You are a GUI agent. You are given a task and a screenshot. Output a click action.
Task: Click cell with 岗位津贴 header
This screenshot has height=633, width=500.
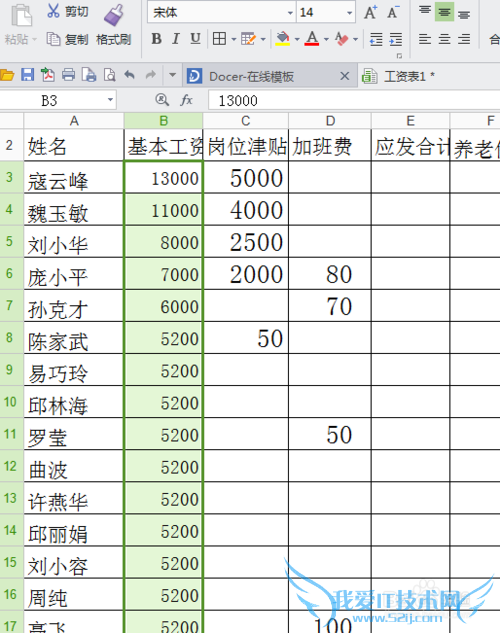246,145
